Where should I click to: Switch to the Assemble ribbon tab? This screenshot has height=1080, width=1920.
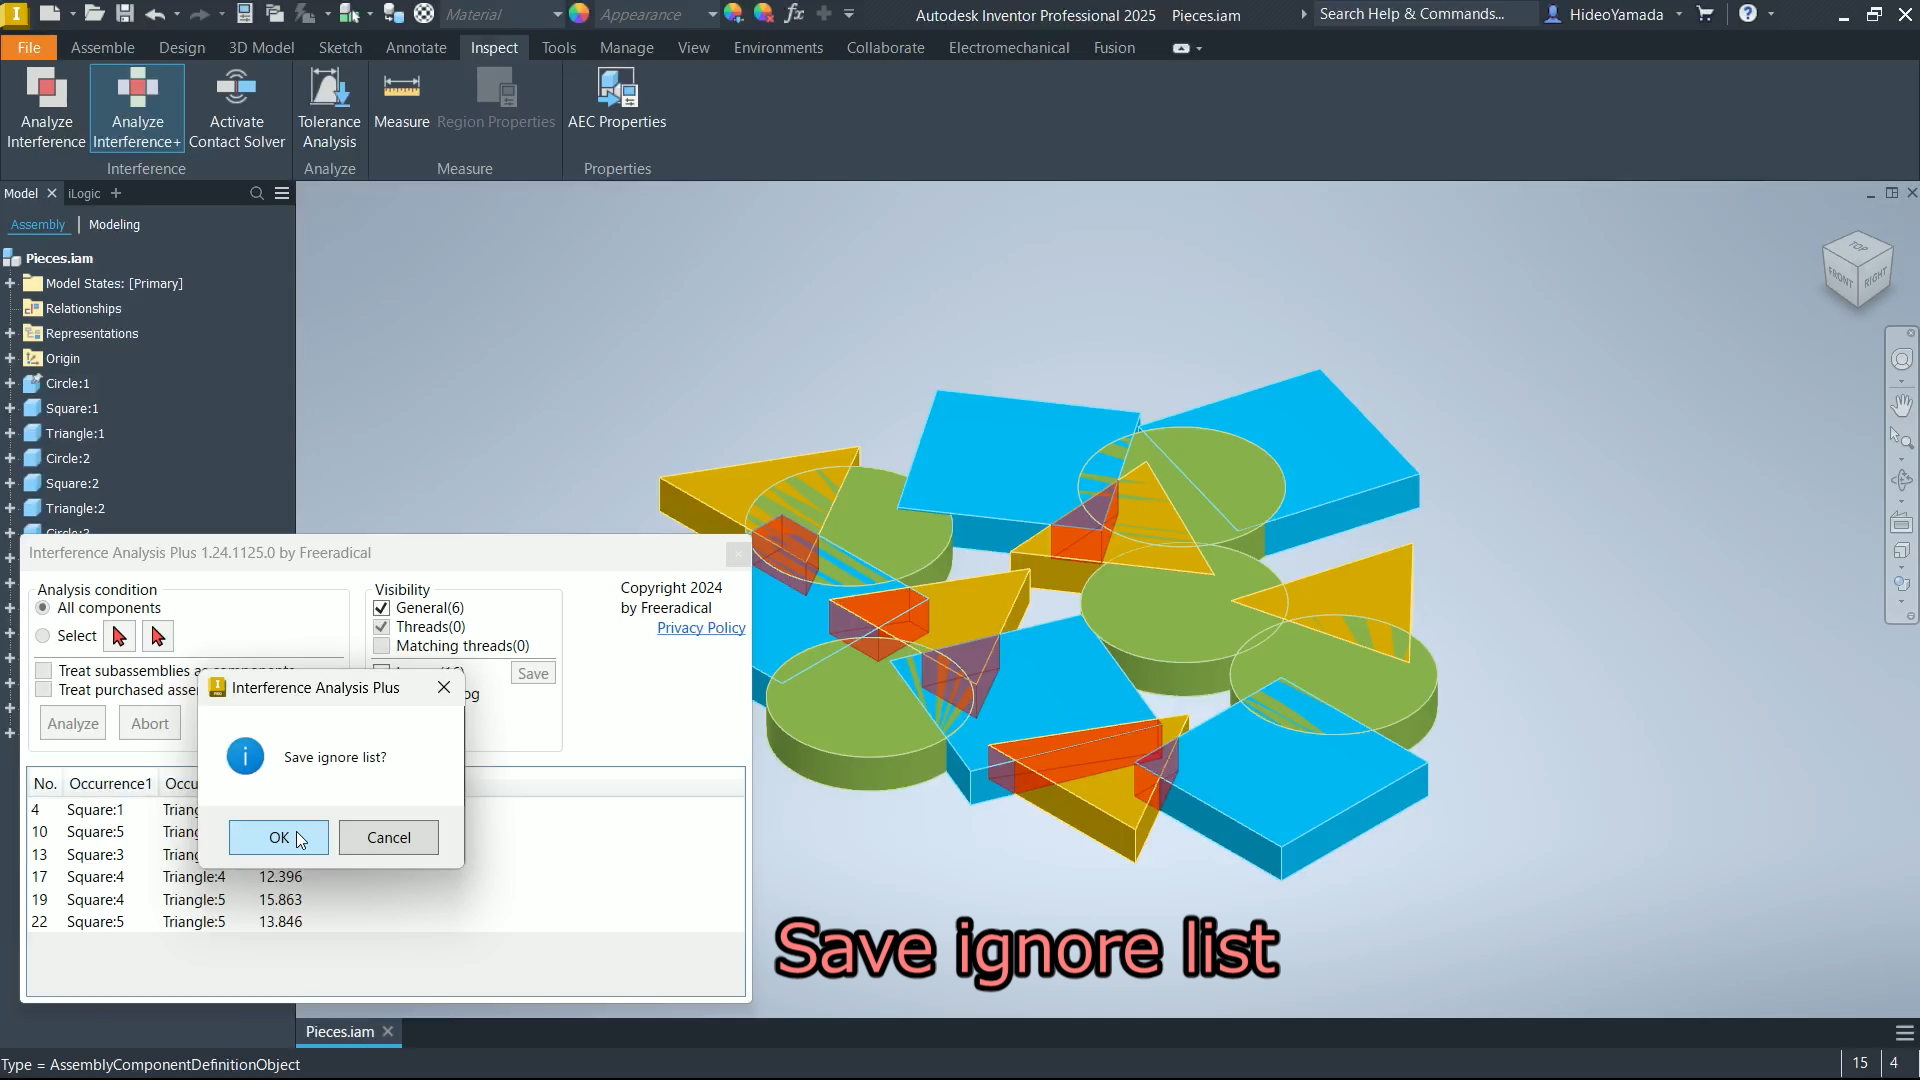102,47
